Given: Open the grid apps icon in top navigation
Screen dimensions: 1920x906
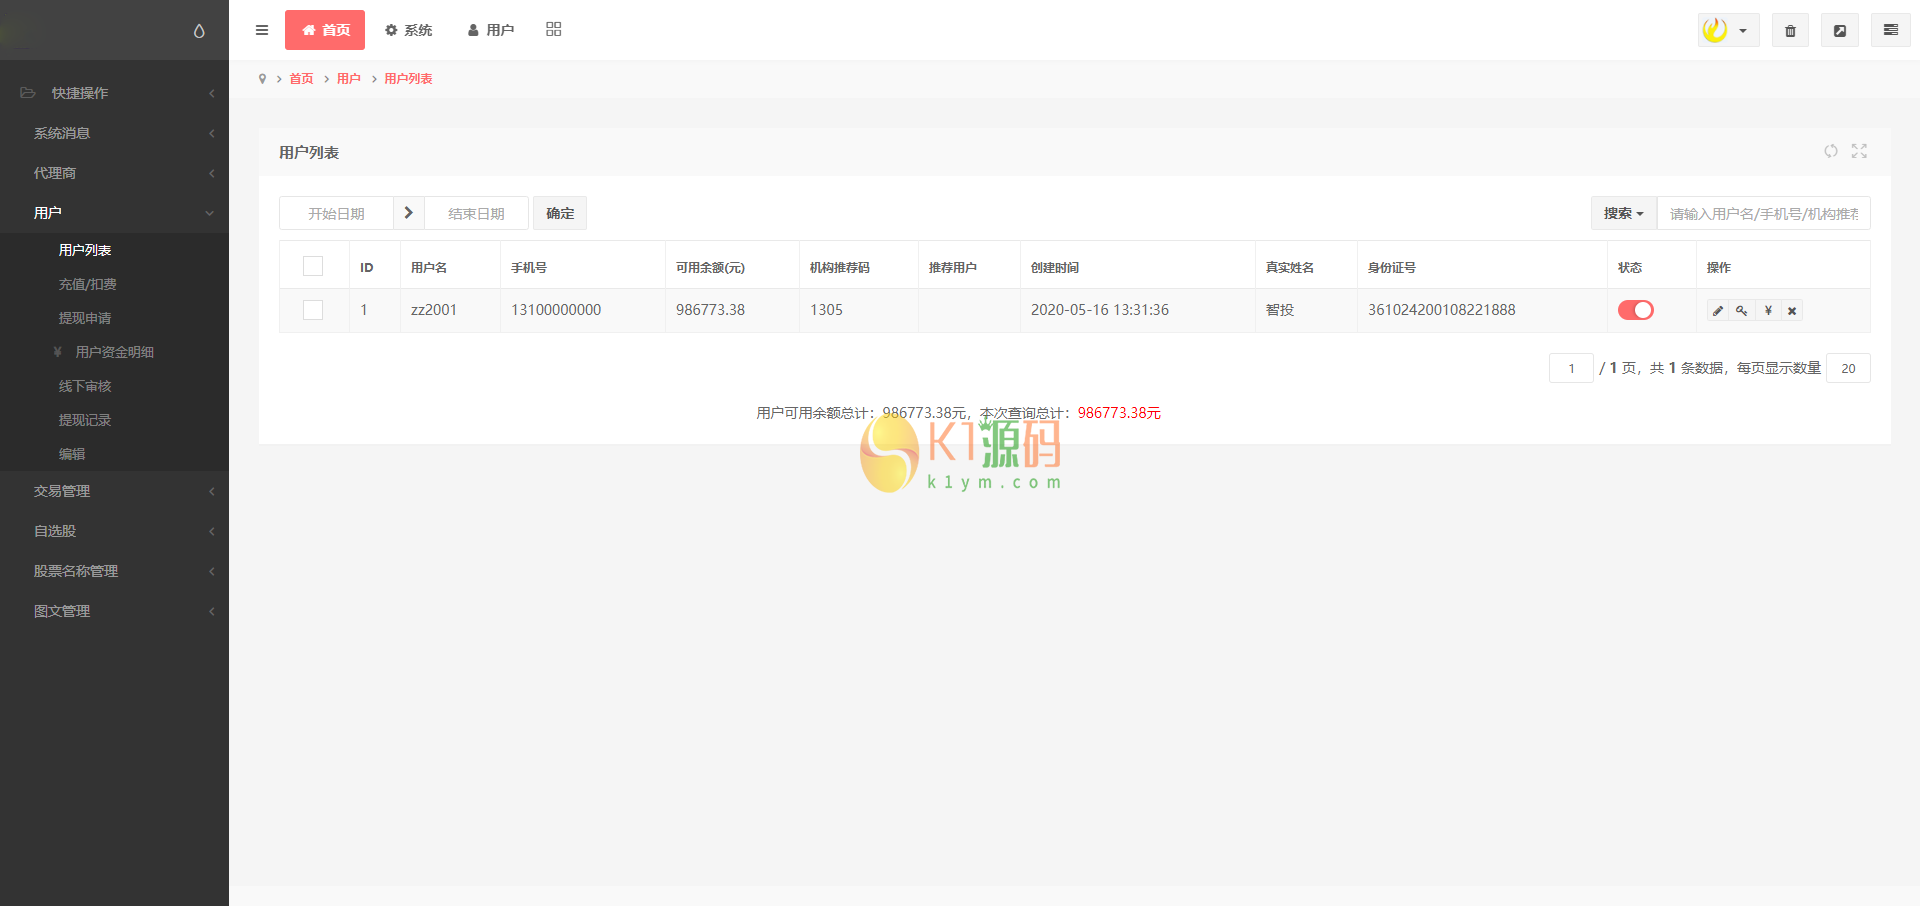Looking at the screenshot, I should pos(554,30).
